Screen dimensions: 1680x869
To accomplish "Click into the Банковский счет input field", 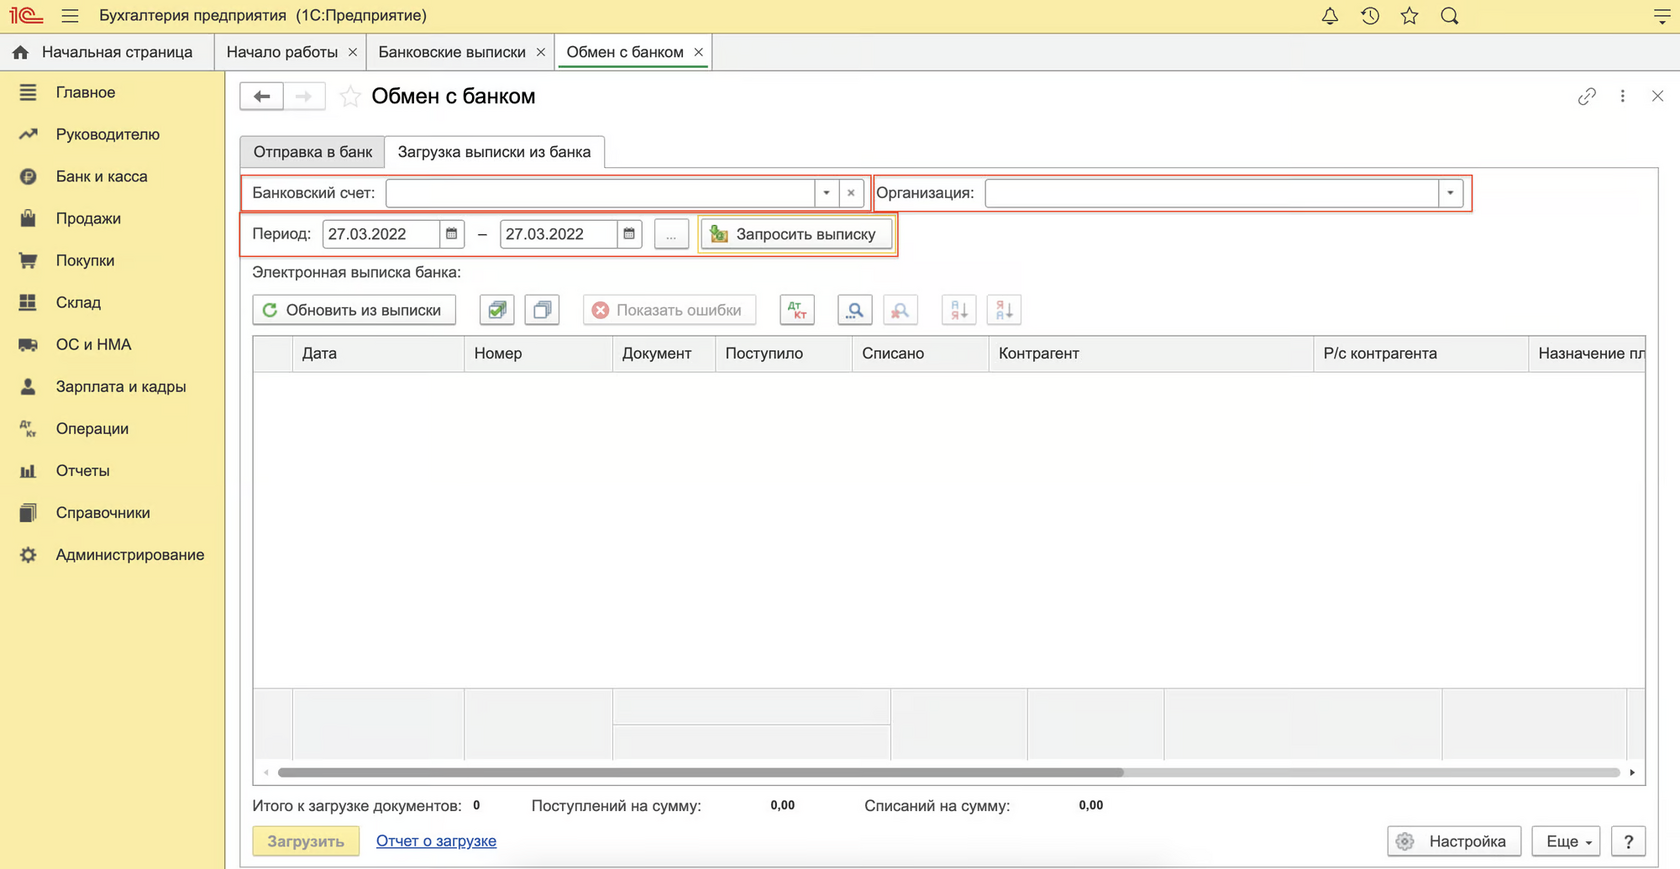I will [x=600, y=193].
